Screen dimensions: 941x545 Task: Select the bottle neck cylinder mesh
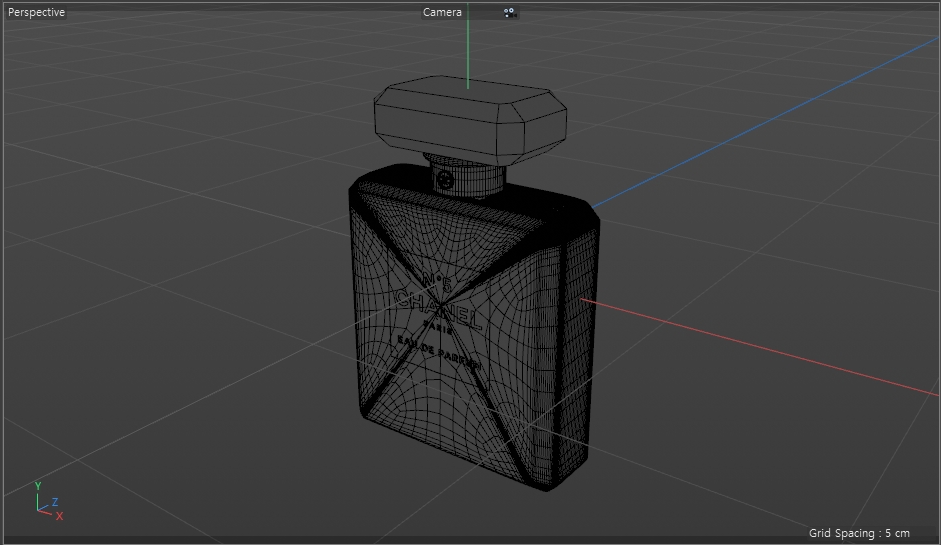tap(467, 177)
